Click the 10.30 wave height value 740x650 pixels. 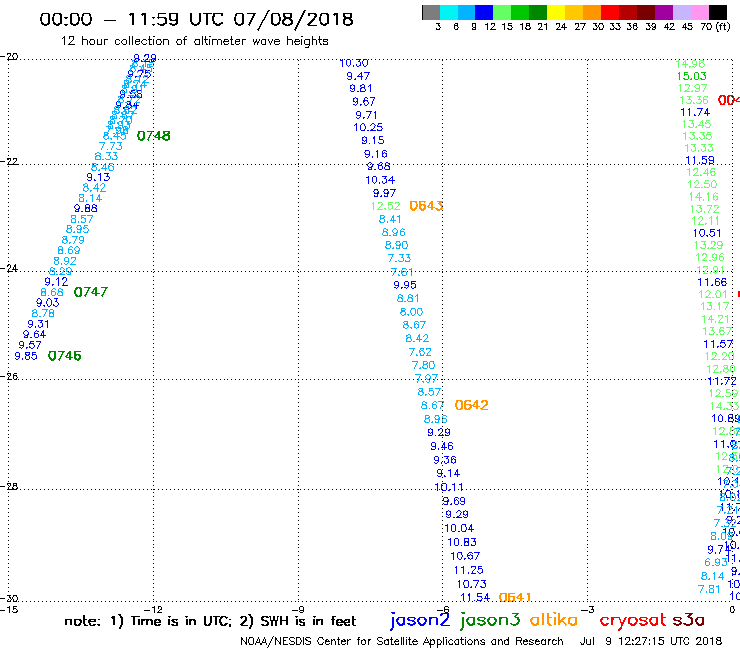click(354, 63)
